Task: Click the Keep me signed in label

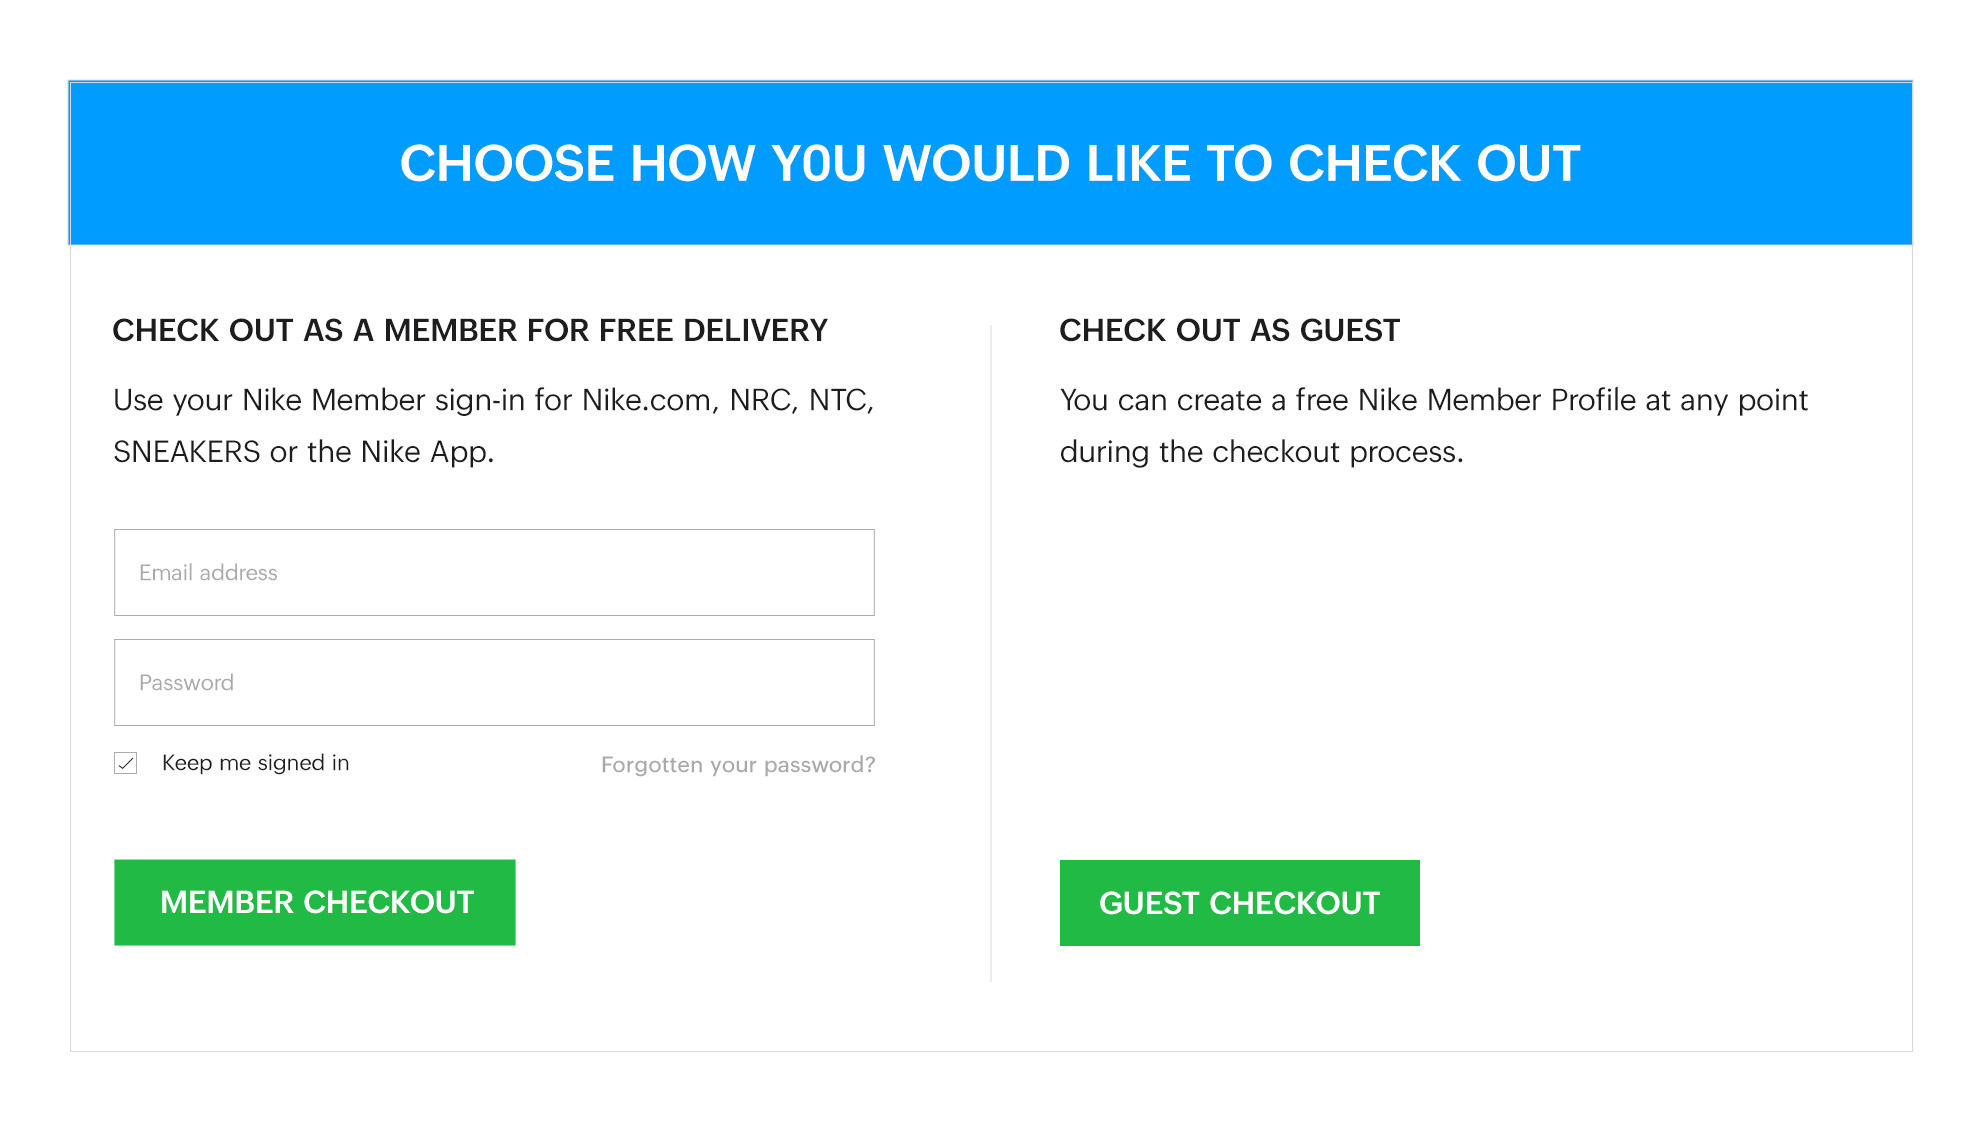Action: tap(256, 763)
